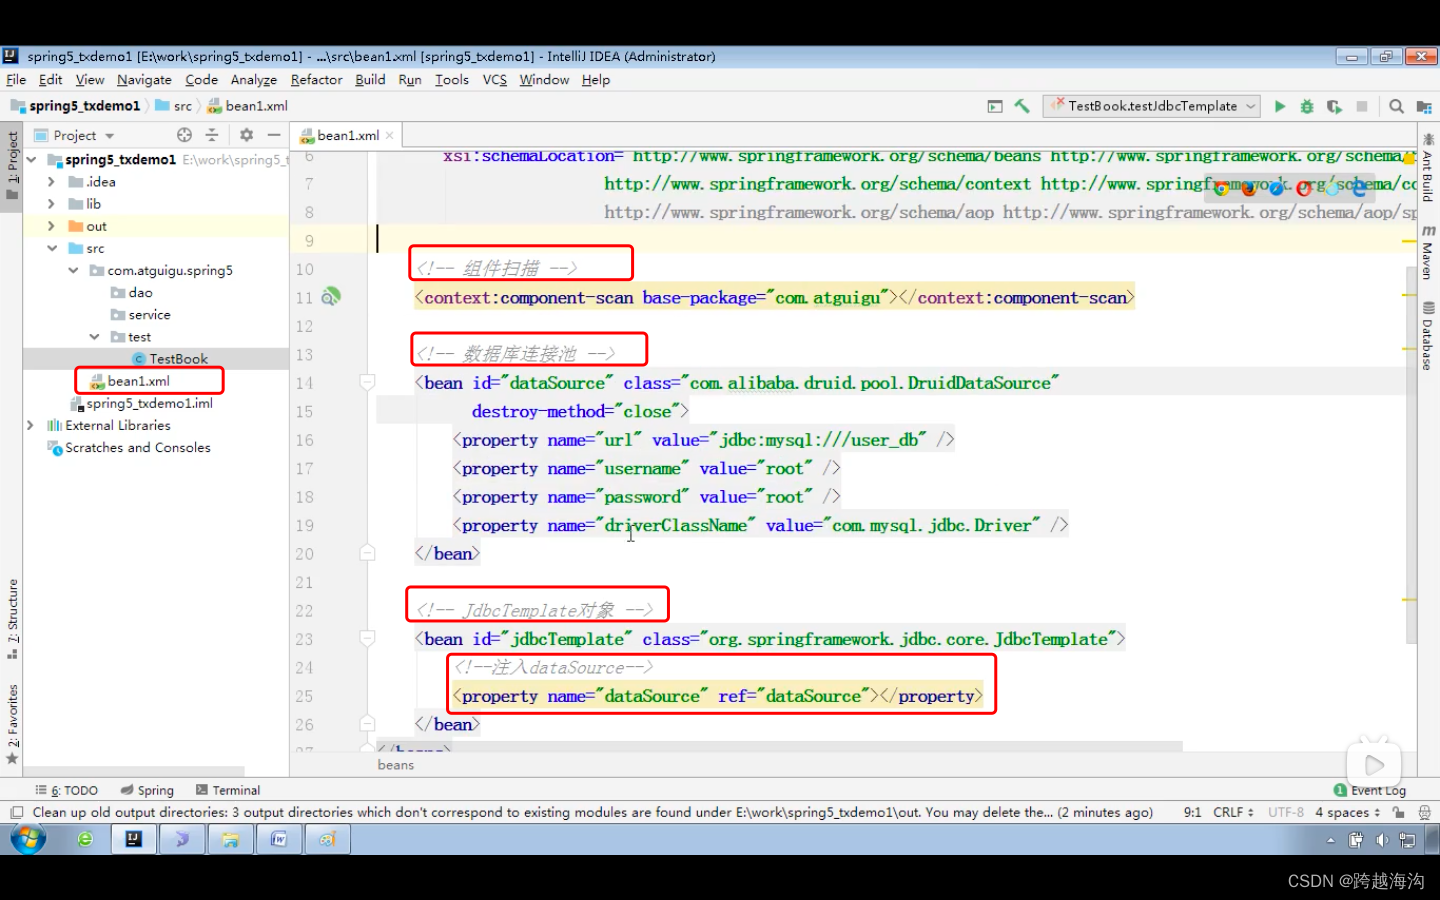Select spring5_txdemo1.iml file in tree

[x=141, y=403]
